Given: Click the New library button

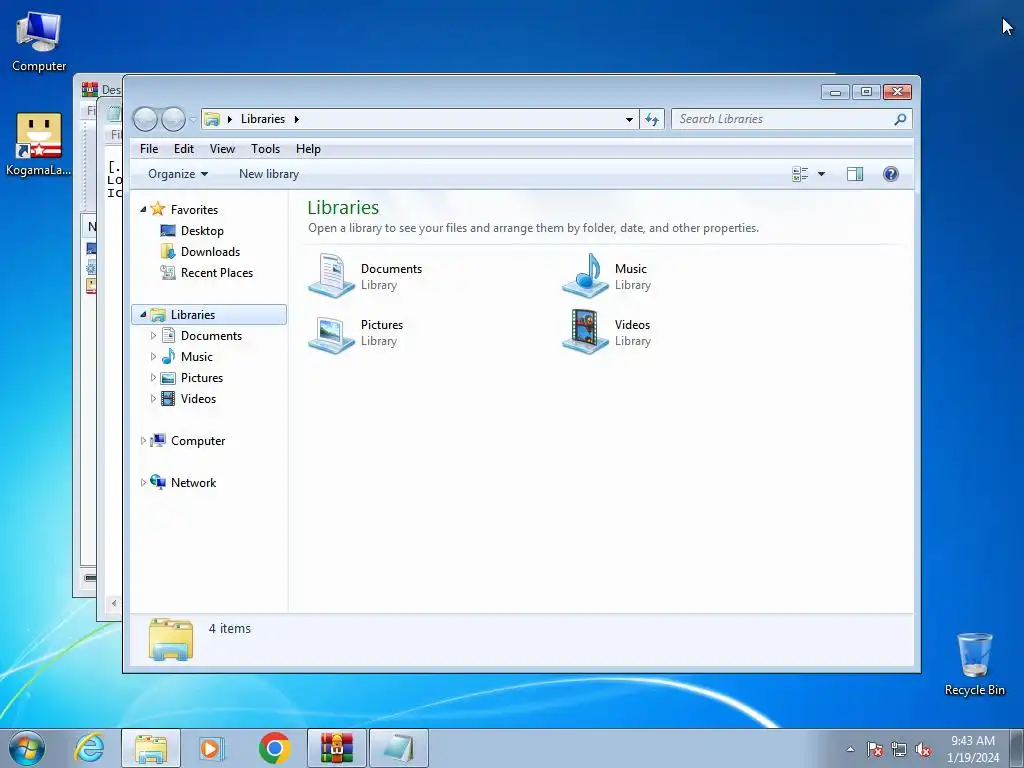Looking at the screenshot, I should tap(268, 174).
